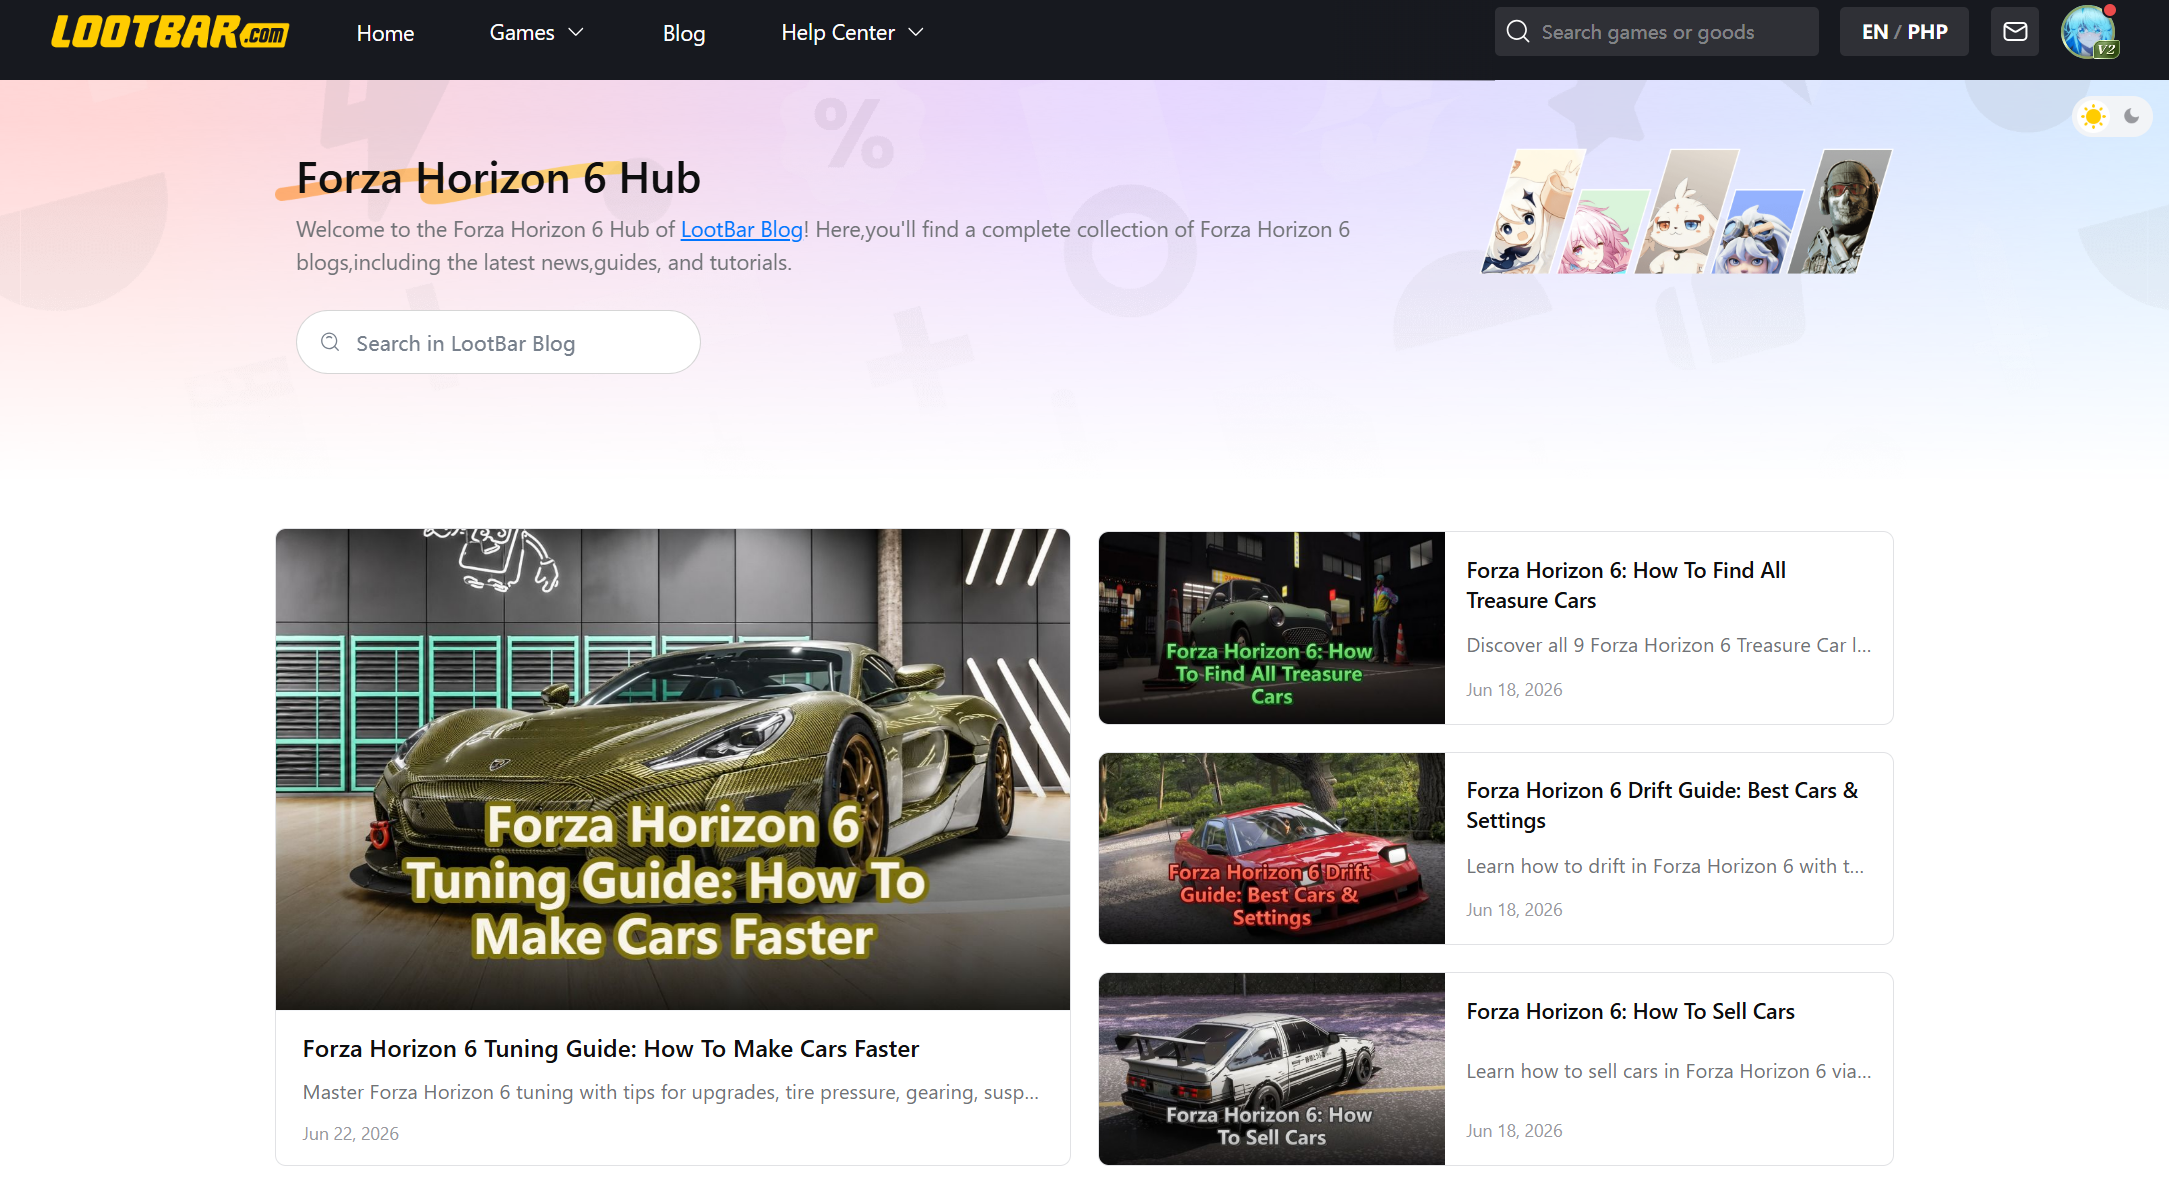Open the How To Sell Cars thumbnail
This screenshot has height=1186, width=2169.
(x=1272, y=1069)
